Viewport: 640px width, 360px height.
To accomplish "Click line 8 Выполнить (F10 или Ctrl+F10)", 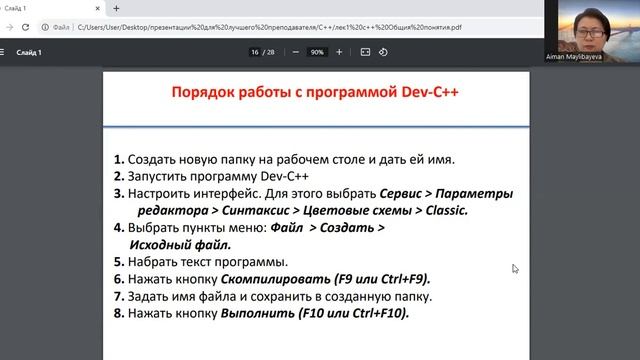I will (x=261, y=313).
